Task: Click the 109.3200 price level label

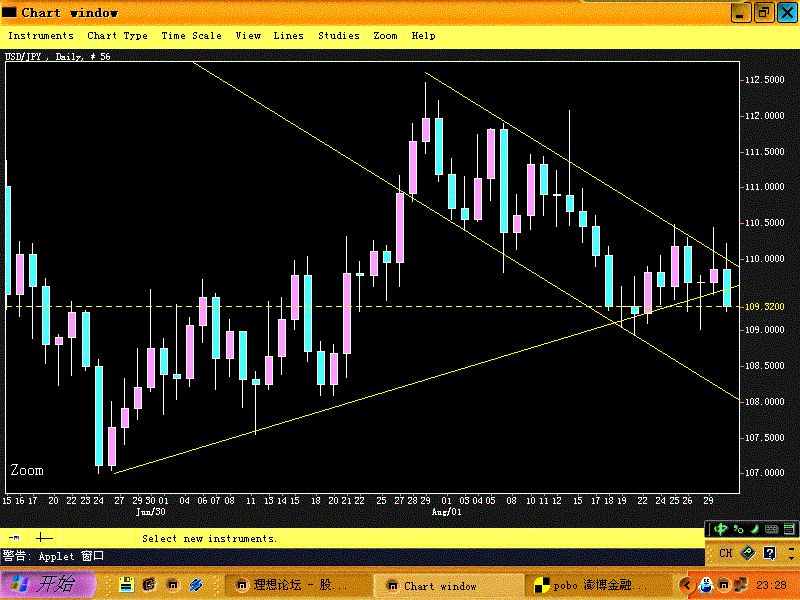Action: tap(765, 307)
